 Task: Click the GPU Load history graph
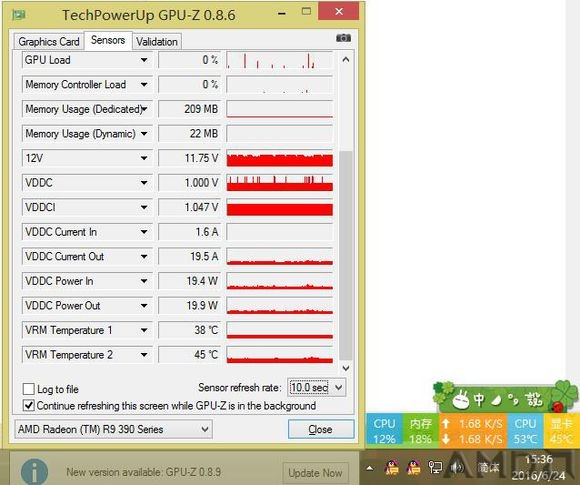pos(280,60)
